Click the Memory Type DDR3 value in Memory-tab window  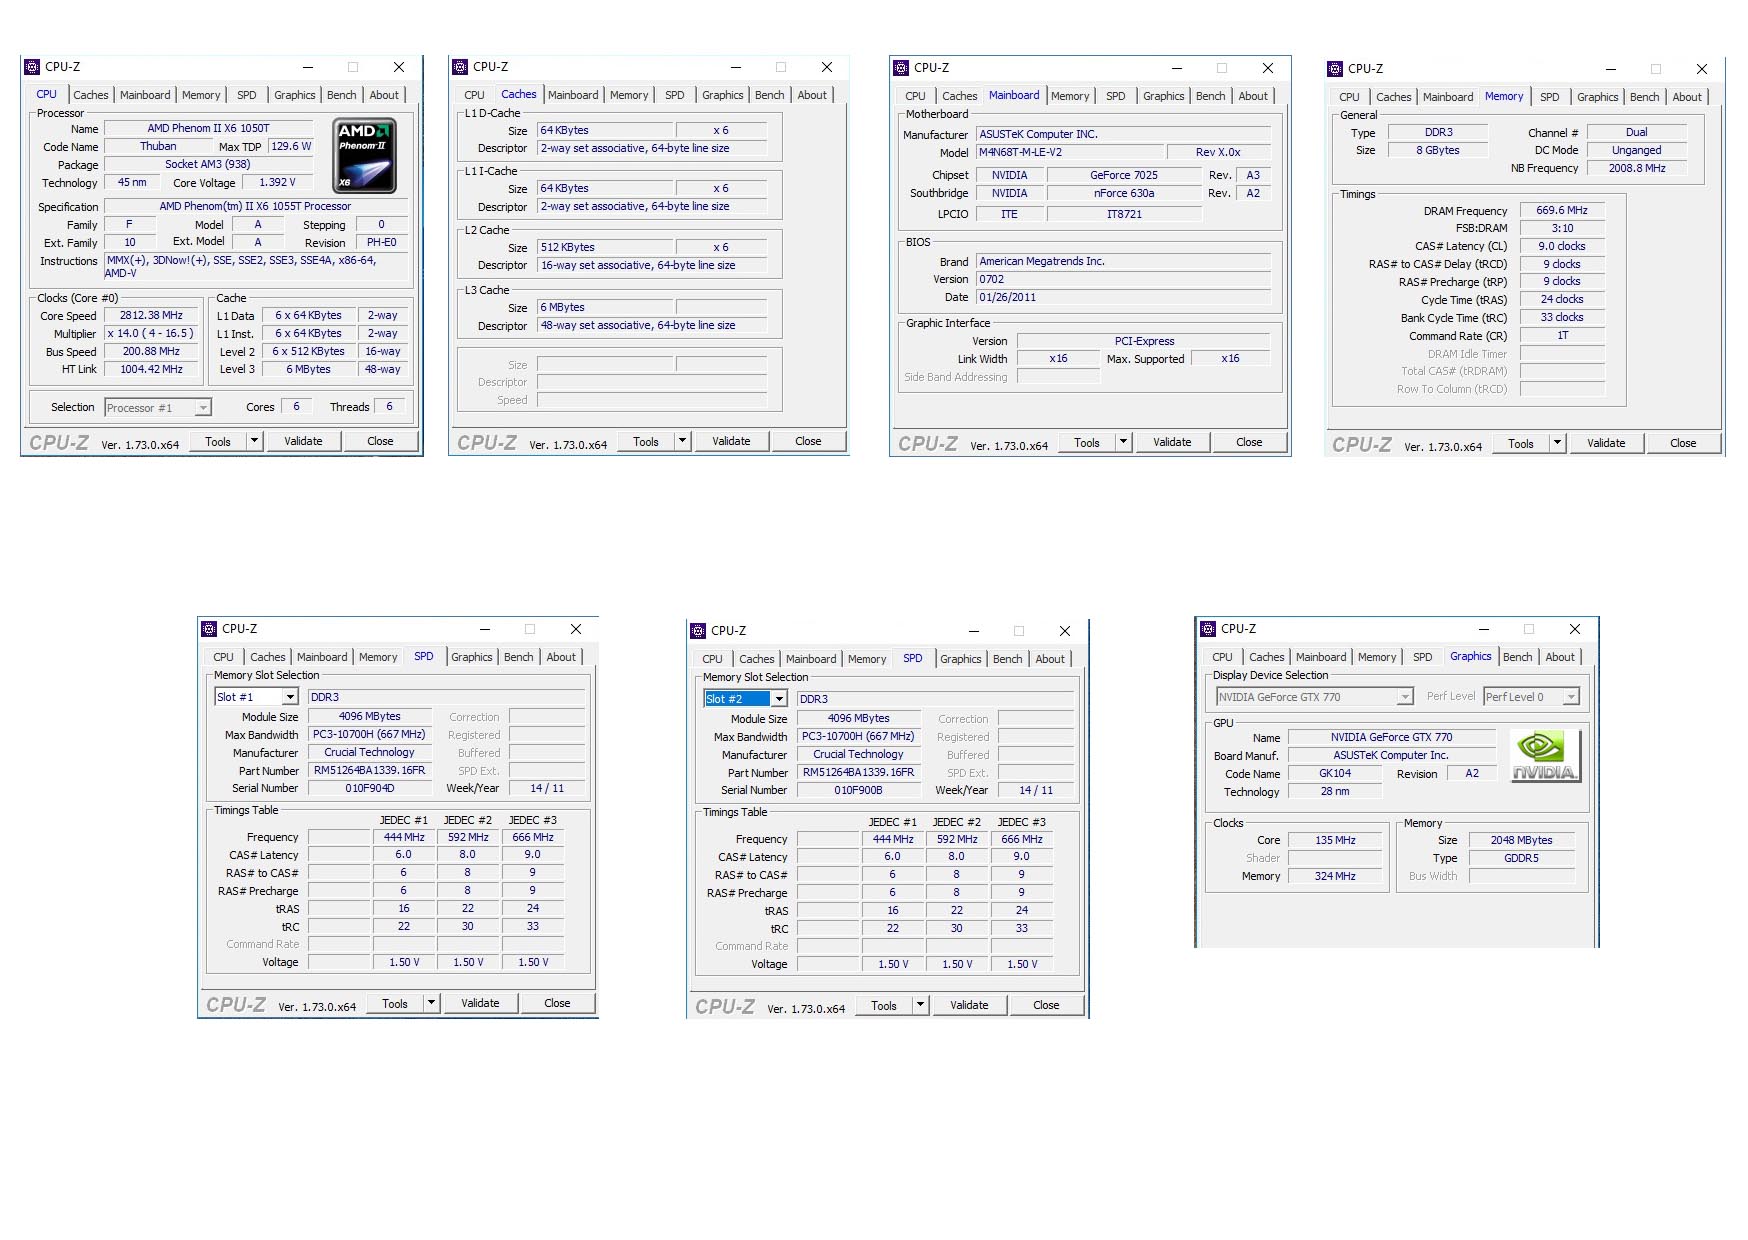(1438, 132)
